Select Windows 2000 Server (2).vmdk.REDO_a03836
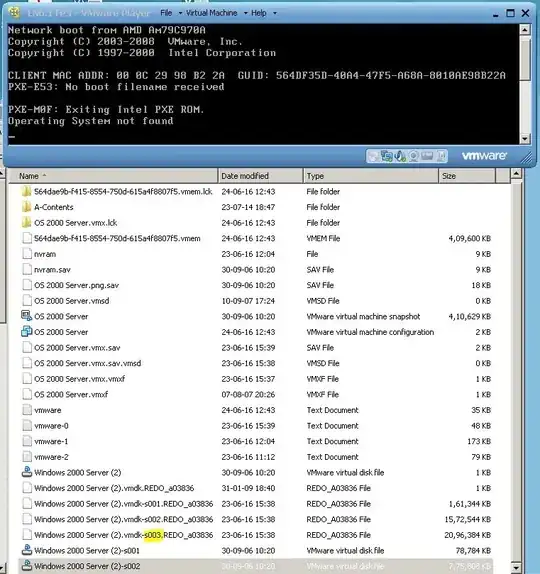 point(114,488)
